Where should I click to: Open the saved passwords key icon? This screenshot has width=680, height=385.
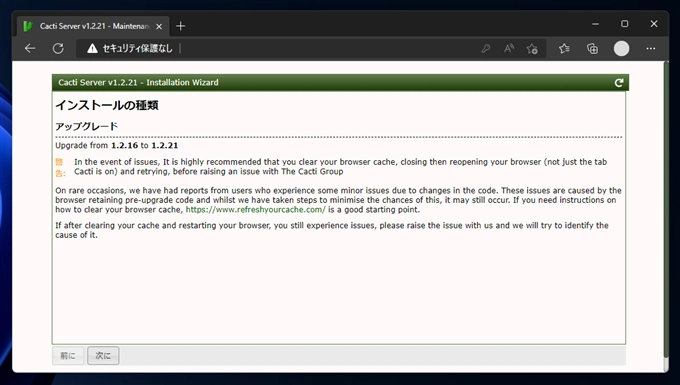486,49
